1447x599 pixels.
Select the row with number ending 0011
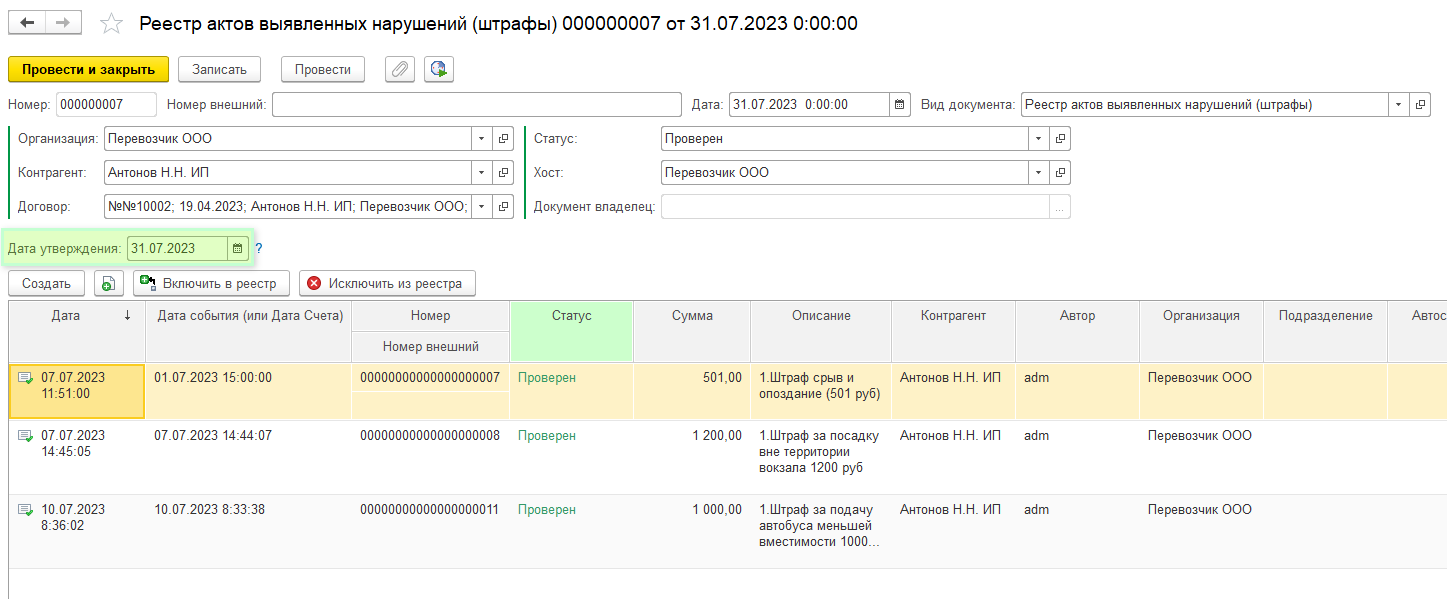(x=430, y=510)
